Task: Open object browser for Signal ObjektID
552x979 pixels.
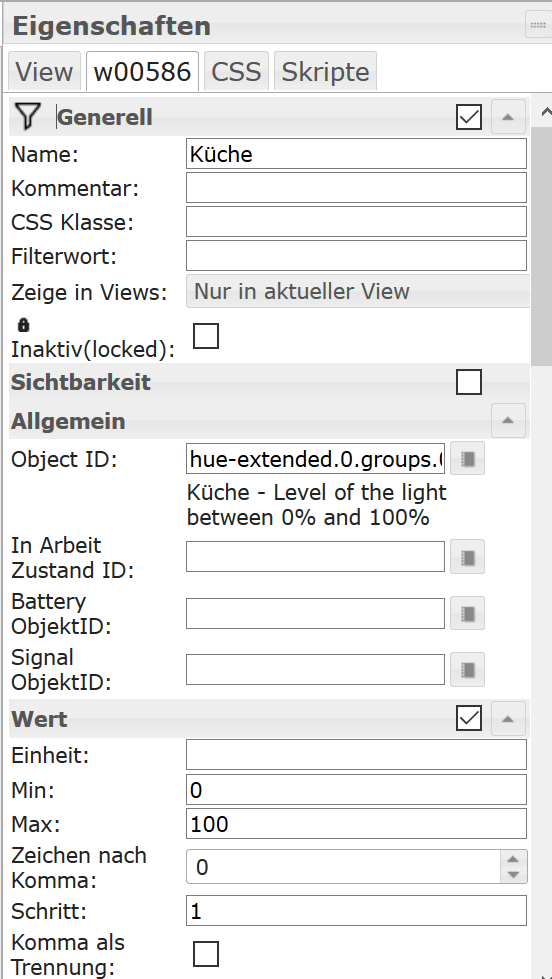Action: 468,669
